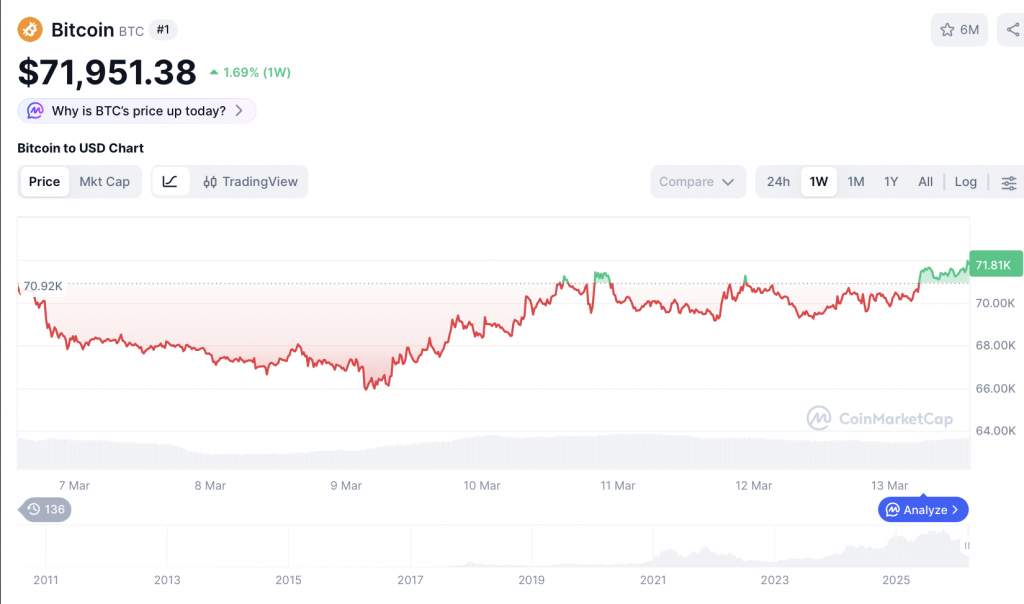Enable logarithmic scale with Log toggle
1024x604 pixels.
[965, 181]
